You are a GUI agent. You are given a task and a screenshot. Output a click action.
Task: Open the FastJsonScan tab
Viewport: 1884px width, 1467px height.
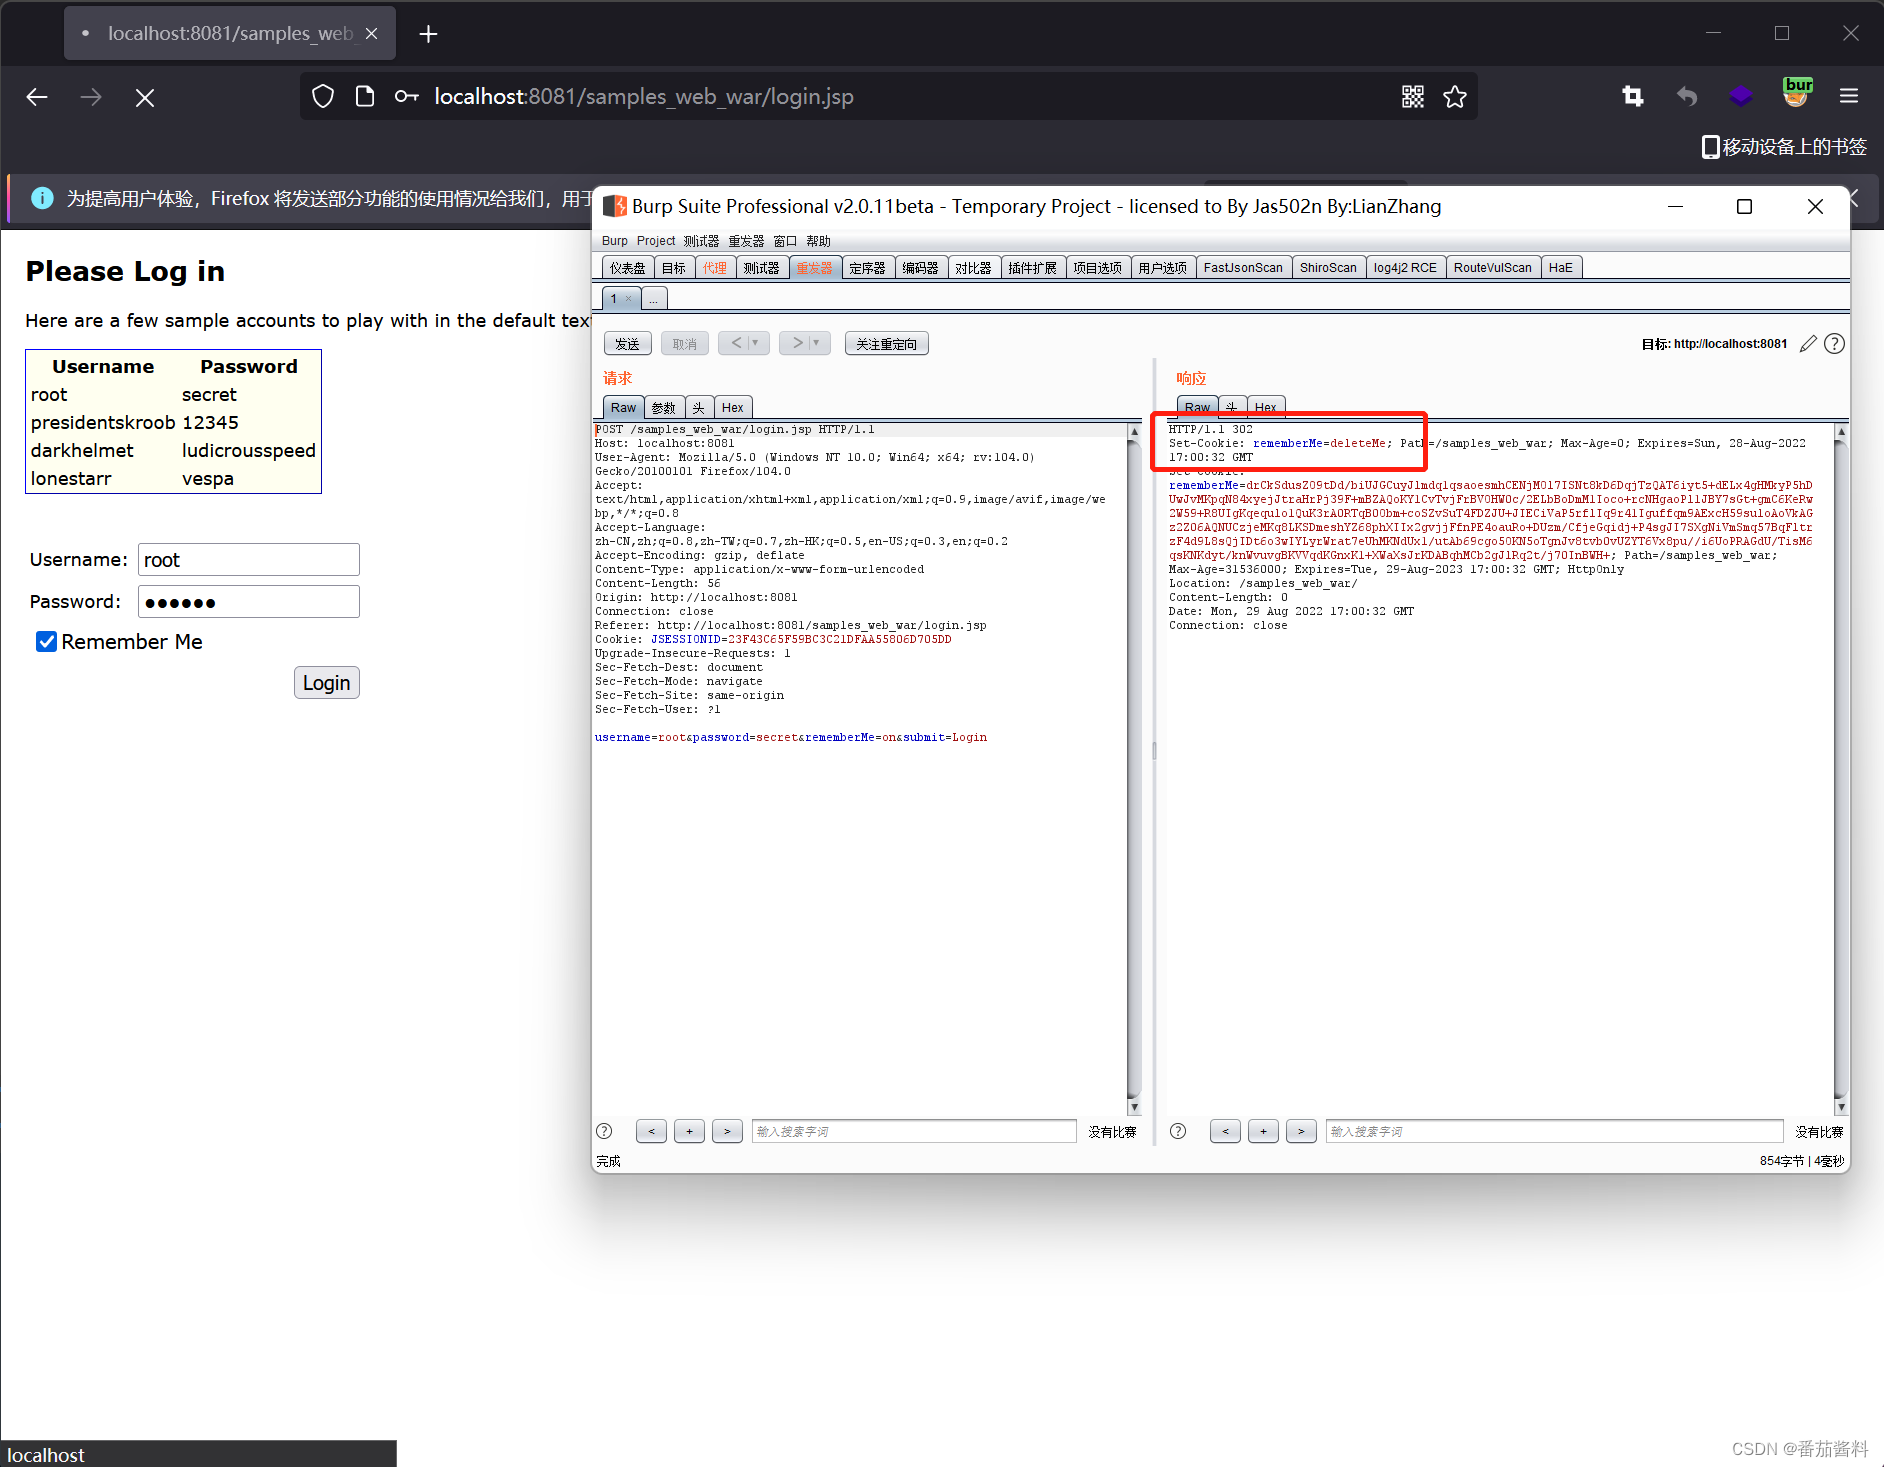click(x=1243, y=268)
